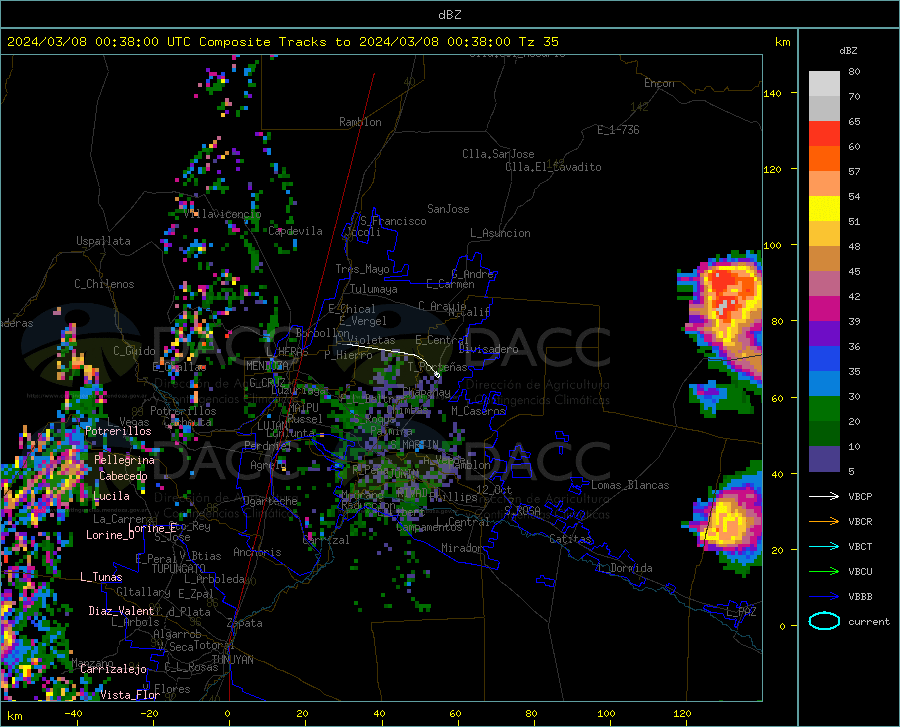Click the Zapata place label
The width and height of the screenshot is (900, 727).
pyautogui.click(x=245, y=623)
